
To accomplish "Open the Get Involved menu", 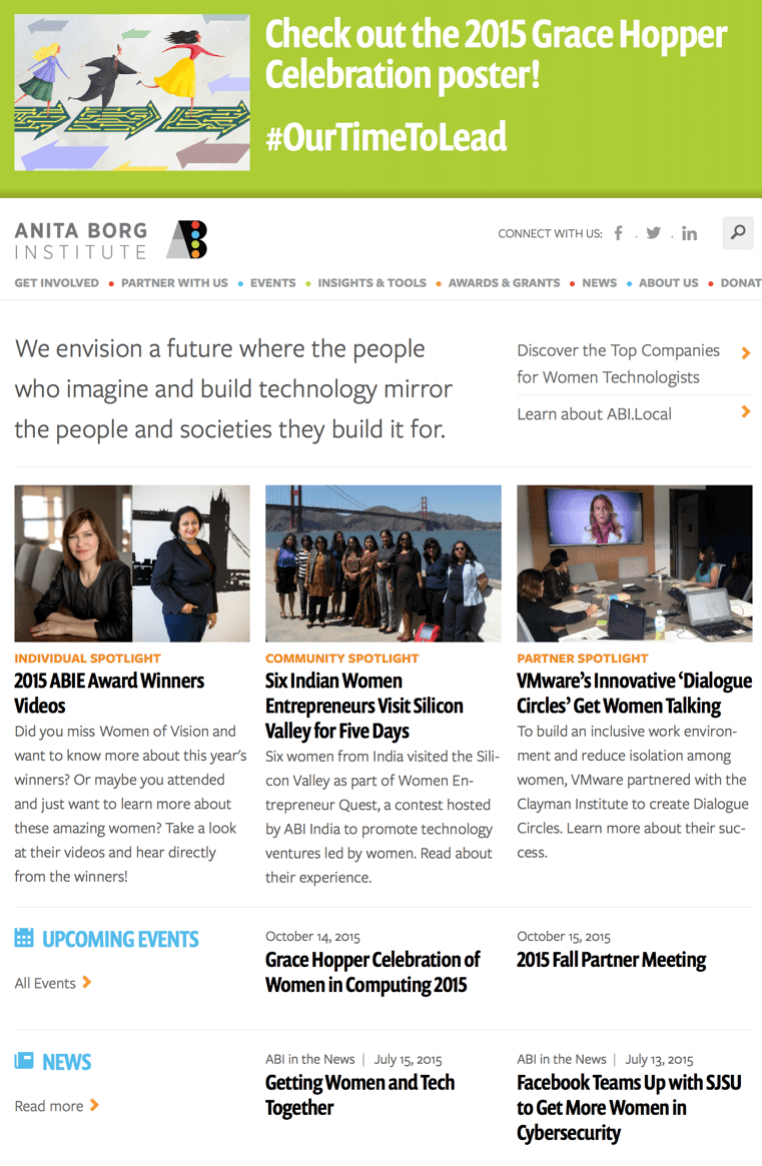I will point(56,283).
